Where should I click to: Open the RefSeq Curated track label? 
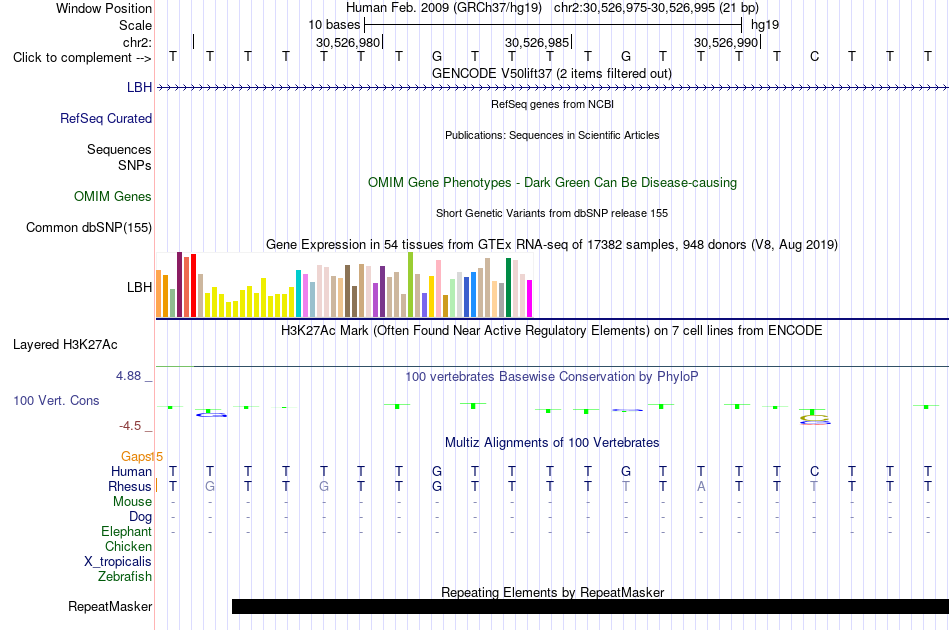(x=105, y=118)
